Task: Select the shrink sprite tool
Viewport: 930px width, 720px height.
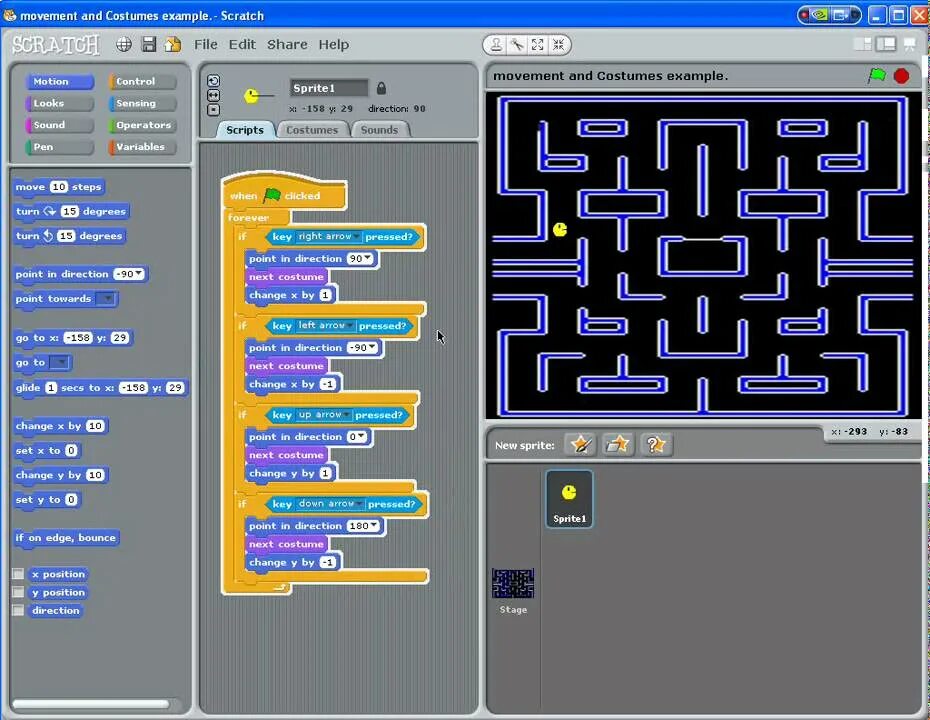Action: [558, 44]
